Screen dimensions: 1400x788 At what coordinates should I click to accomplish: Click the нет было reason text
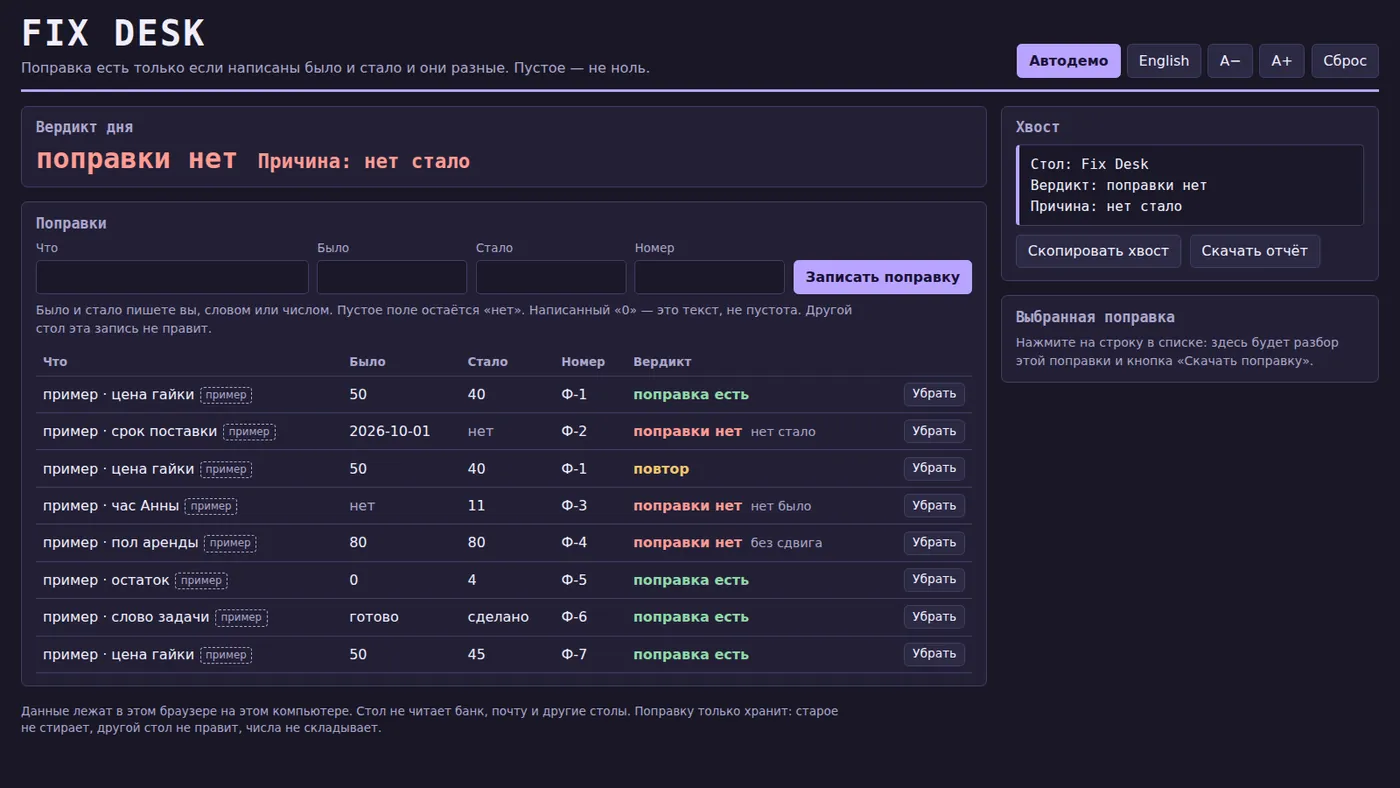[781, 506]
